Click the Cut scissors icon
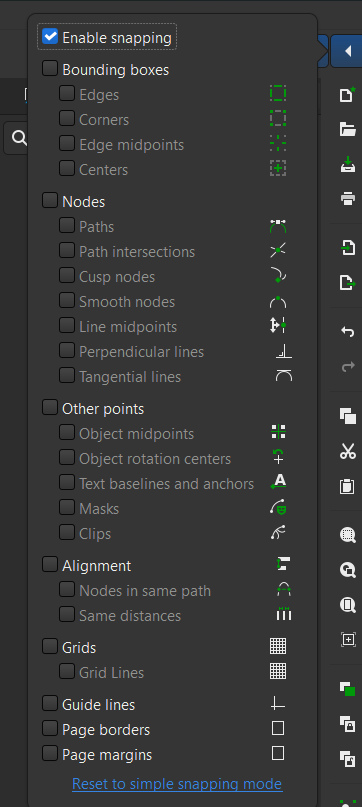The width and height of the screenshot is (362, 807). click(x=348, y=451)
